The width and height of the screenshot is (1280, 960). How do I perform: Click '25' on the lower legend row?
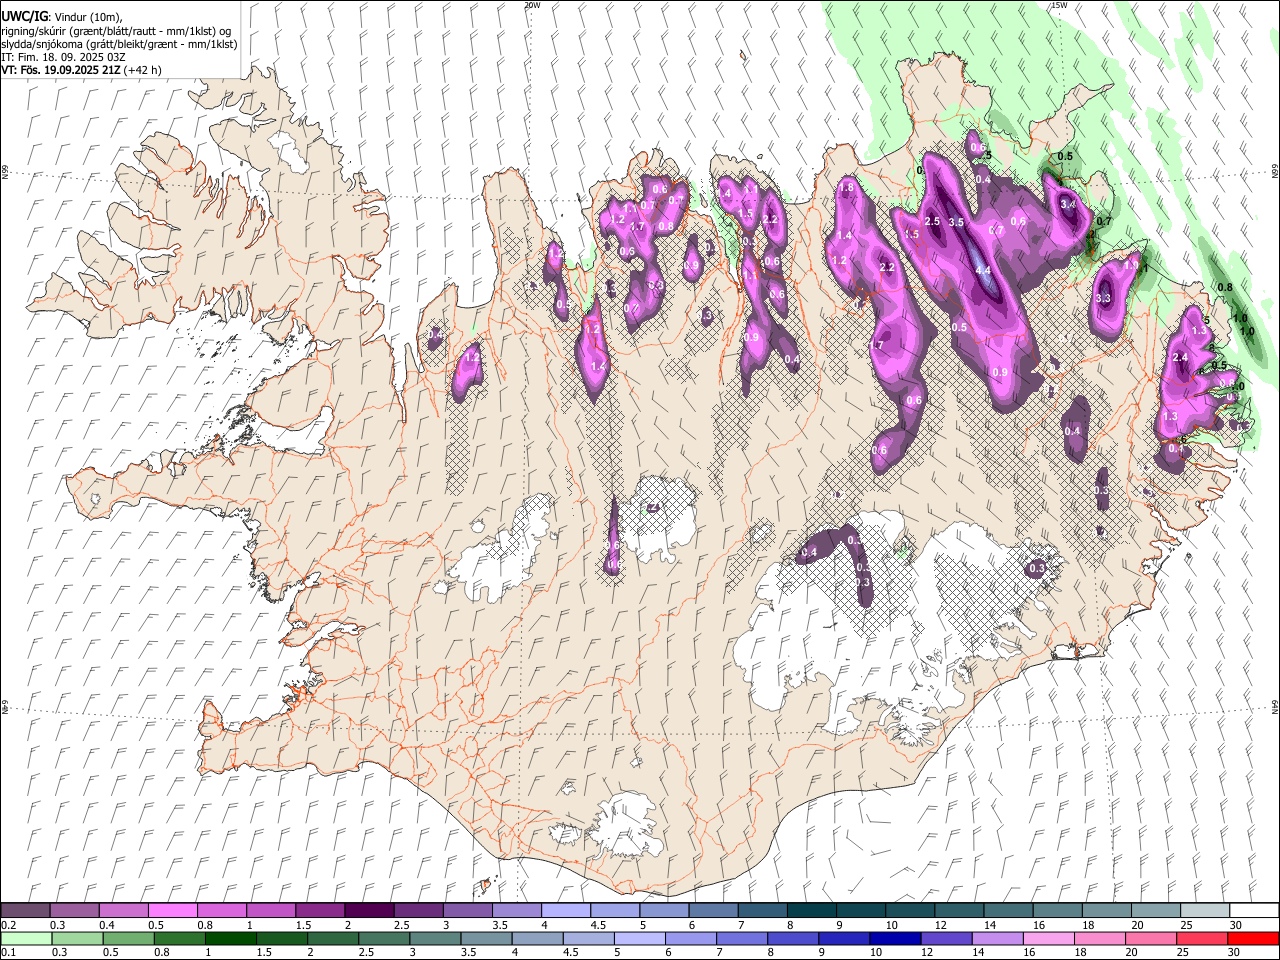pos(1182,952)
